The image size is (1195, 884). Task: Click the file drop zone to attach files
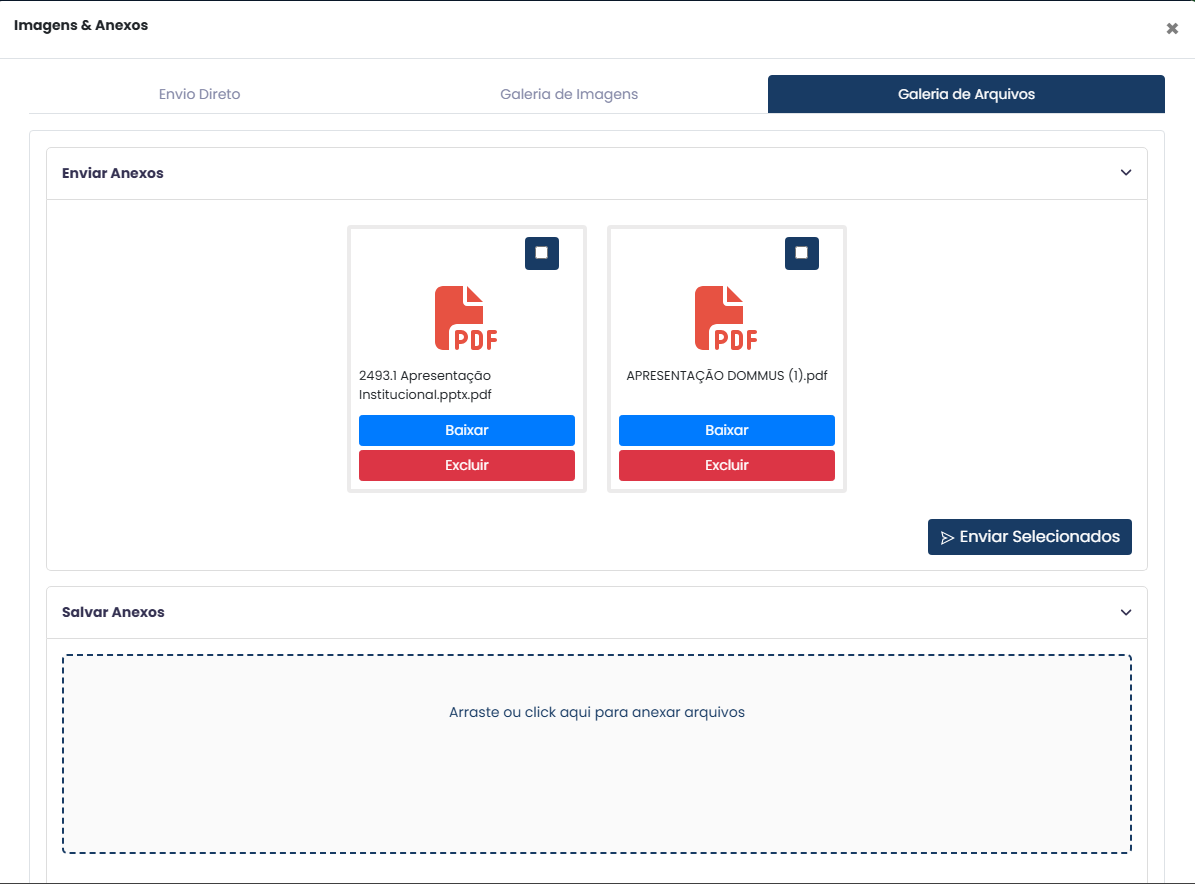[597, 753]
